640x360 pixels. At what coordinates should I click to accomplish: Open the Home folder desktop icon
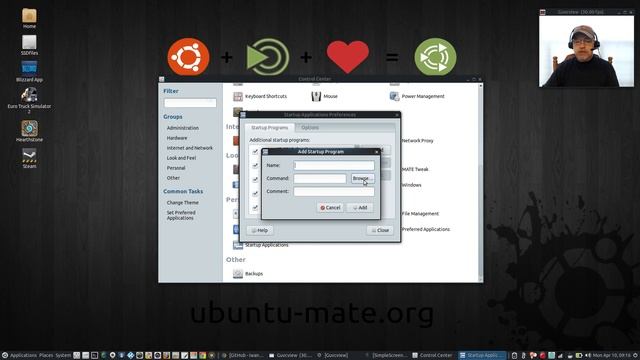tap(29, 18)
